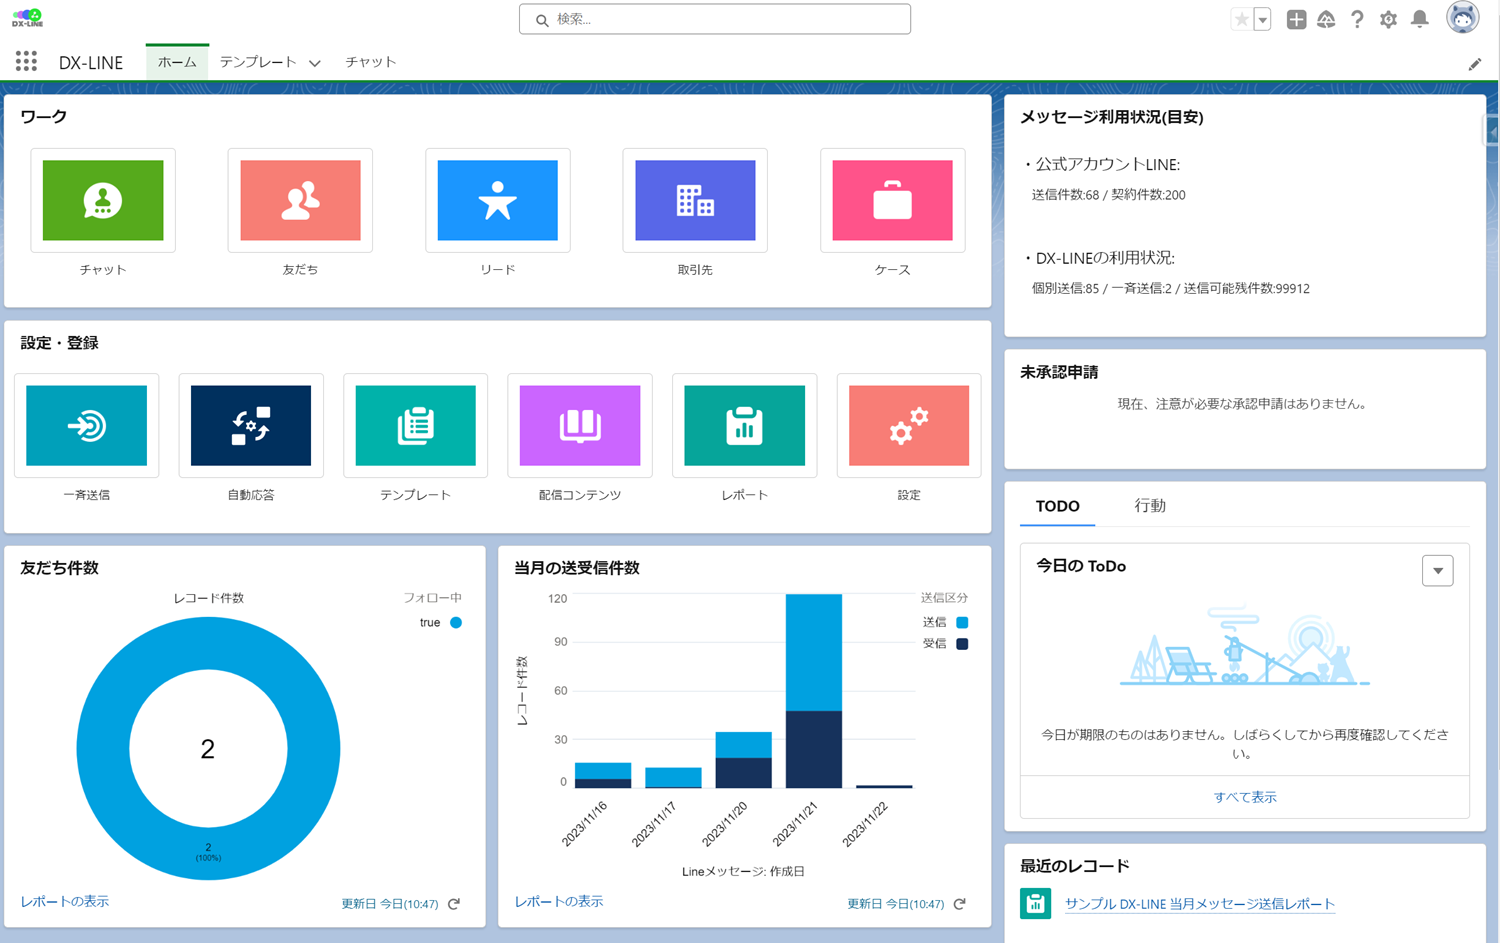Open the Today's ToDo filter dropdown
The width and height of the screenshot is (1500, 943).
tap(1437, 571)
